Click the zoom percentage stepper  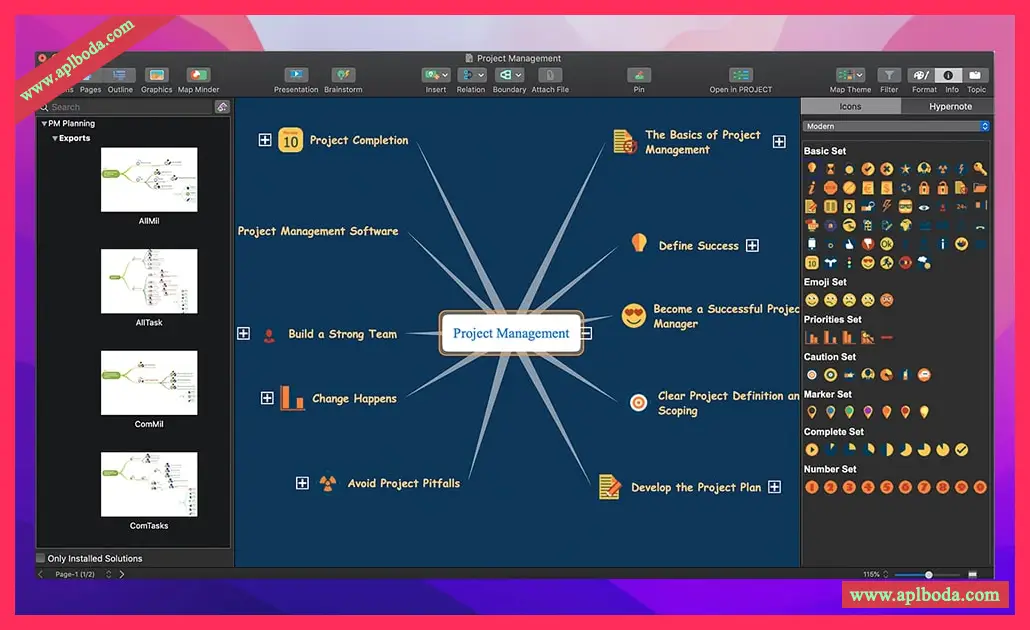pos(885,574)
